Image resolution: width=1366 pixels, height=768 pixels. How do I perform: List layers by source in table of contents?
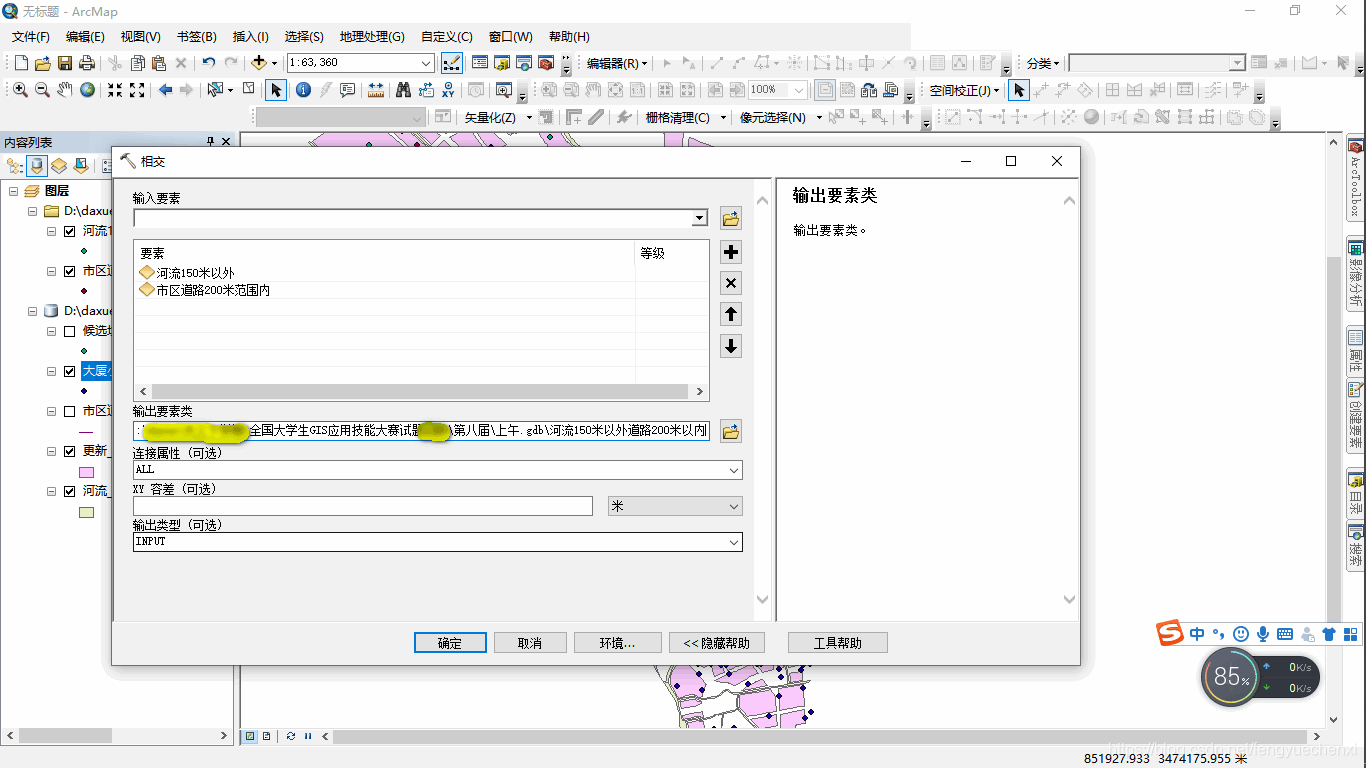pyautogui.click(x=37, y=165)
